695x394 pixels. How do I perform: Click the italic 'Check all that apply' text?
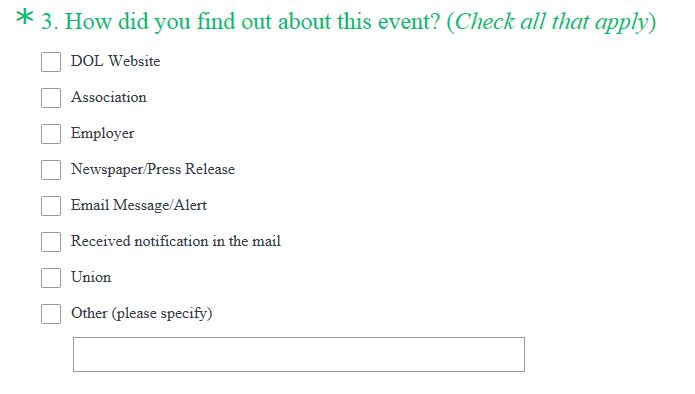point(551,21)
